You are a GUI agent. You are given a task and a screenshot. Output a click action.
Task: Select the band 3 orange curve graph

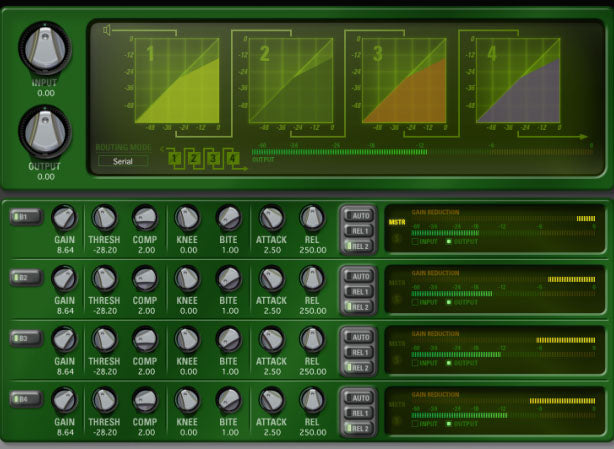(x=405, y=79)
